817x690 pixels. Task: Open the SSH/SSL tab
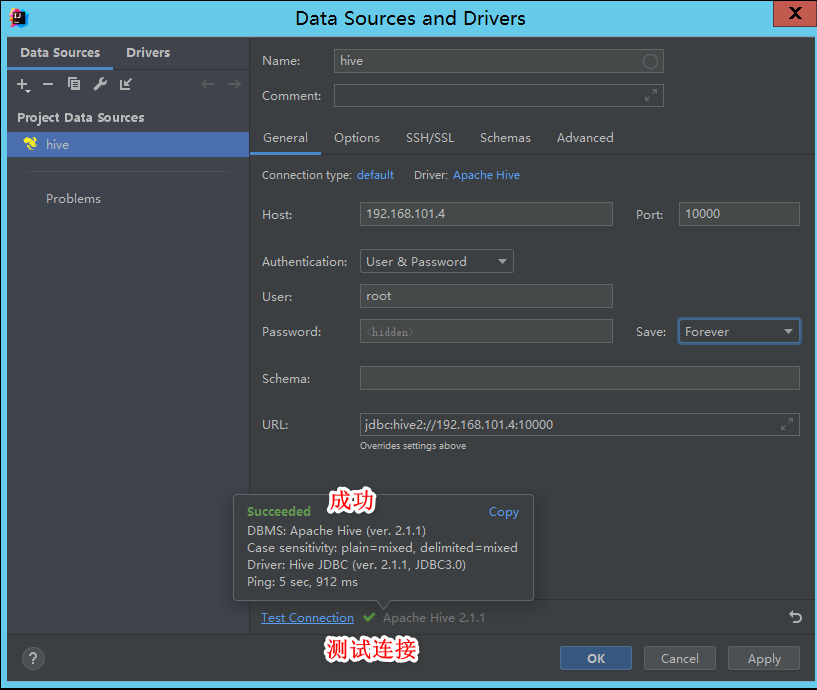coord(430,138)
